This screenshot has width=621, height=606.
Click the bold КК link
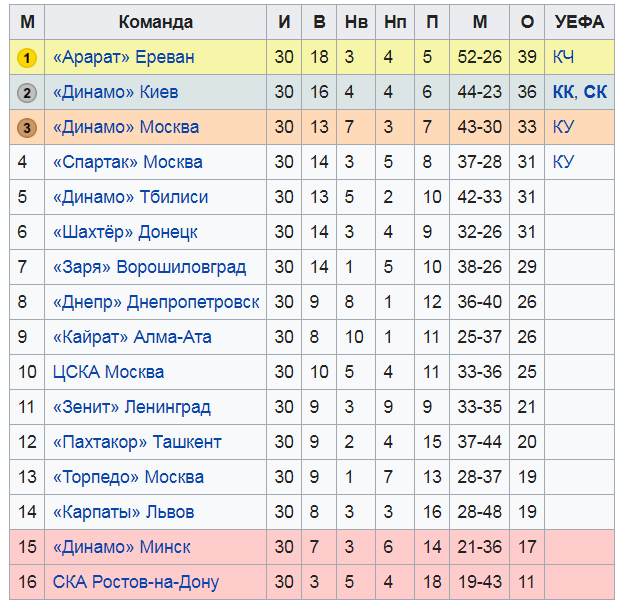[x=563, y=93]
